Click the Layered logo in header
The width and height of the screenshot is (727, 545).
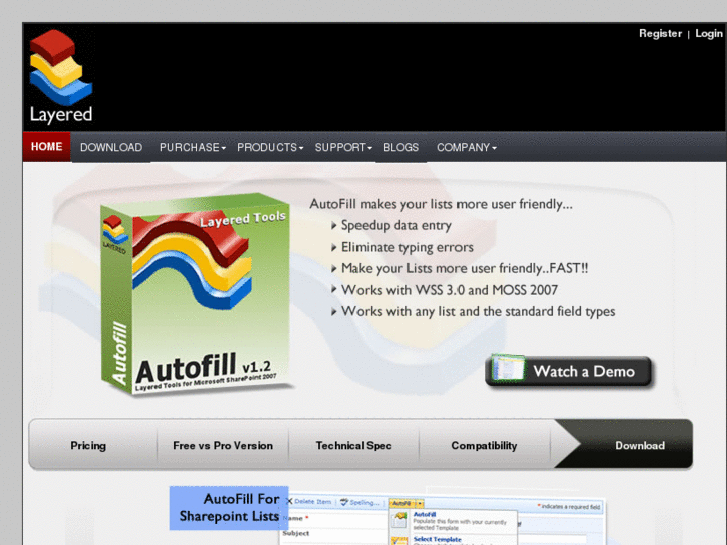(x=61, y=77)
